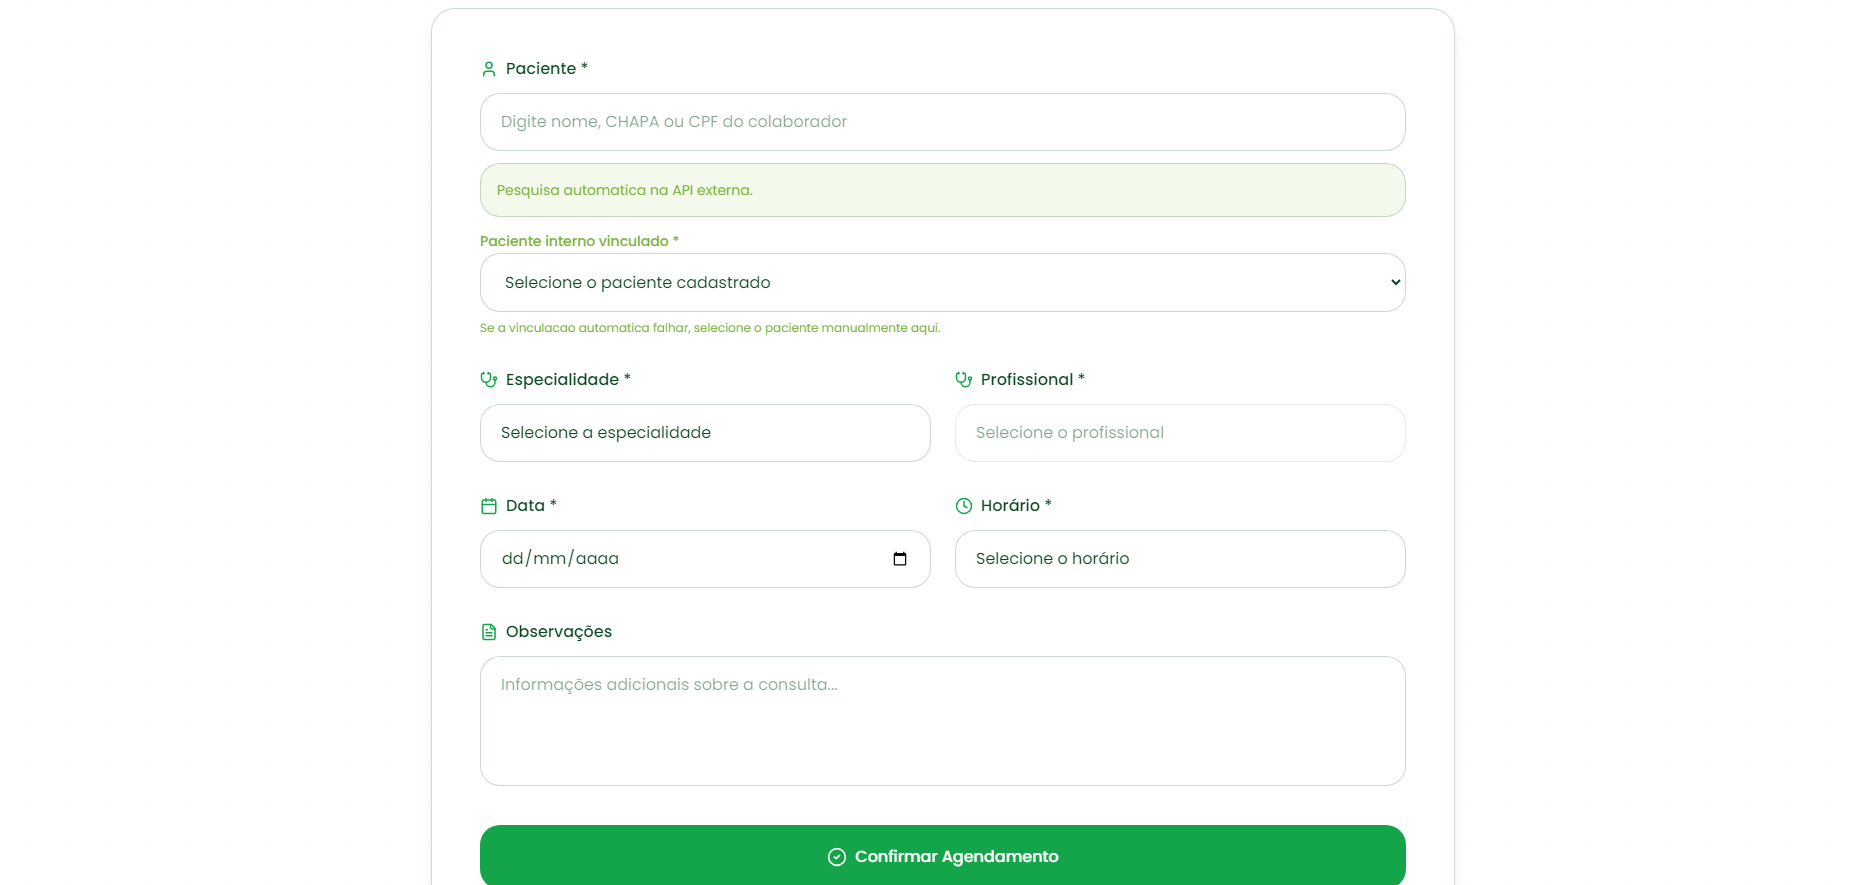
Task: Click the Paciente label text
Action: point(547,69)
